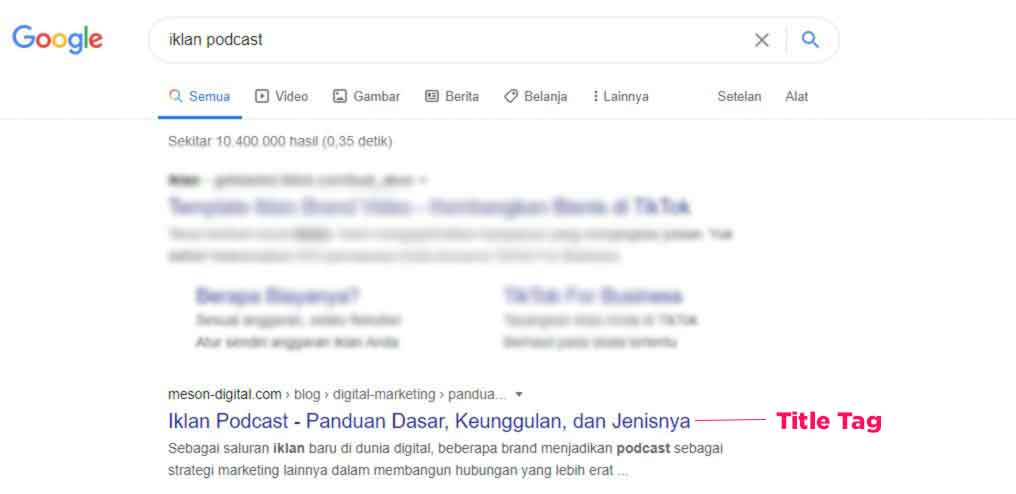Click the blue magnifier search button
The height and width of the screenshot is (494, 1016).
point(810,40)
